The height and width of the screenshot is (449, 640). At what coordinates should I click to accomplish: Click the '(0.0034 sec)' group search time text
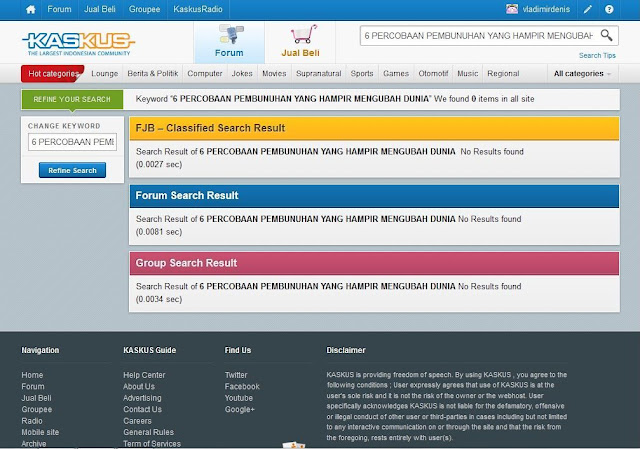159,299
